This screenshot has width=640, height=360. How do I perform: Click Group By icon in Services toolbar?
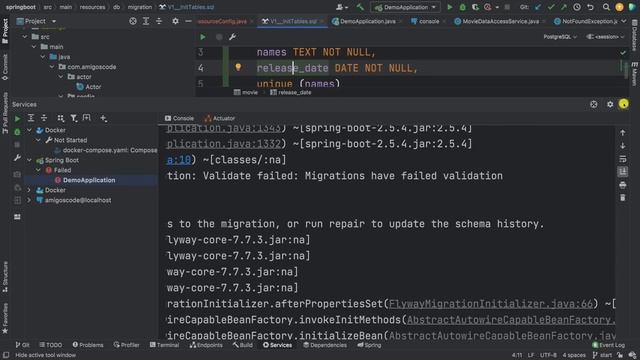coord(60,118)
